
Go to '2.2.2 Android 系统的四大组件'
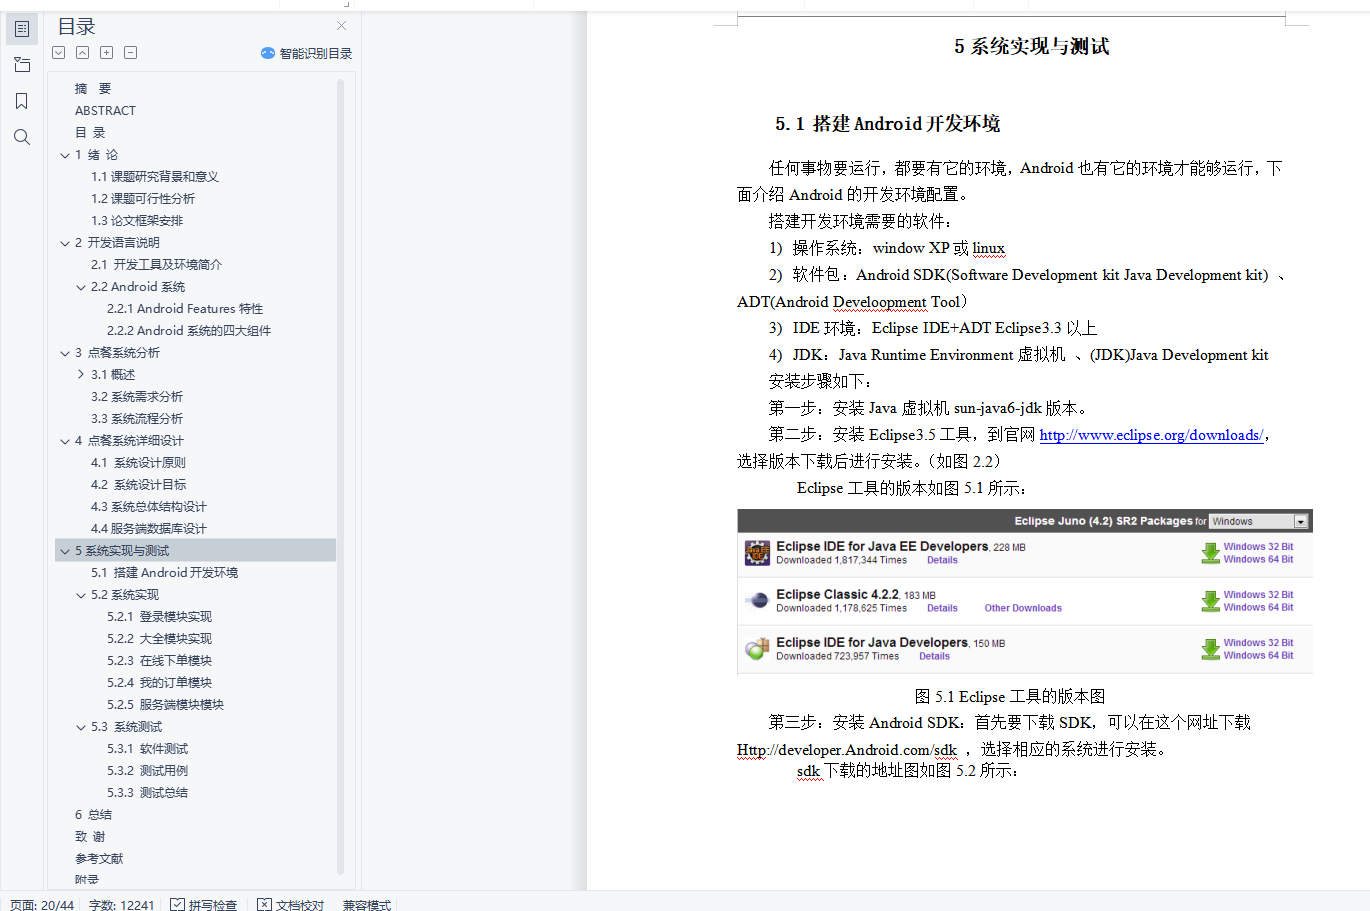(189, 331)
